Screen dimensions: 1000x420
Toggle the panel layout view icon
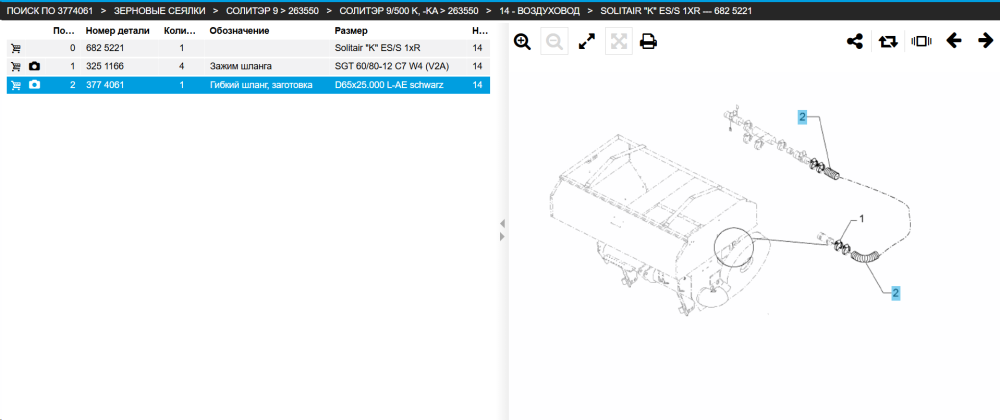point(922,41)
